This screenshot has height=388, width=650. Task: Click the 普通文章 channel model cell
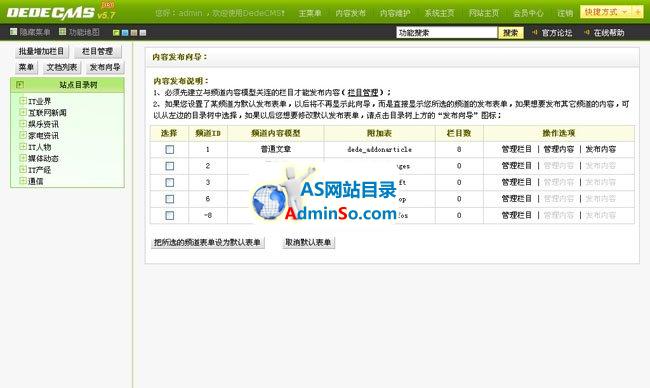coord(276,149)
